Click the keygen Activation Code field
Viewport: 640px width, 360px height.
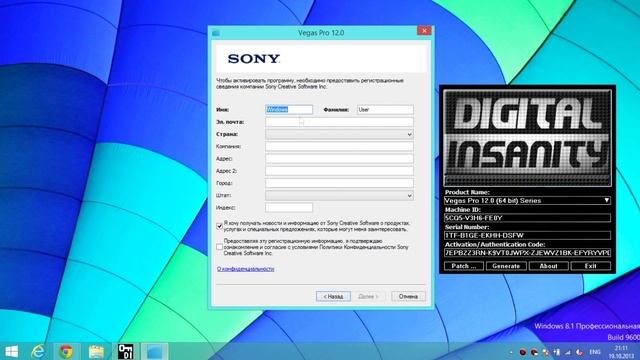(x=527, y=253)
